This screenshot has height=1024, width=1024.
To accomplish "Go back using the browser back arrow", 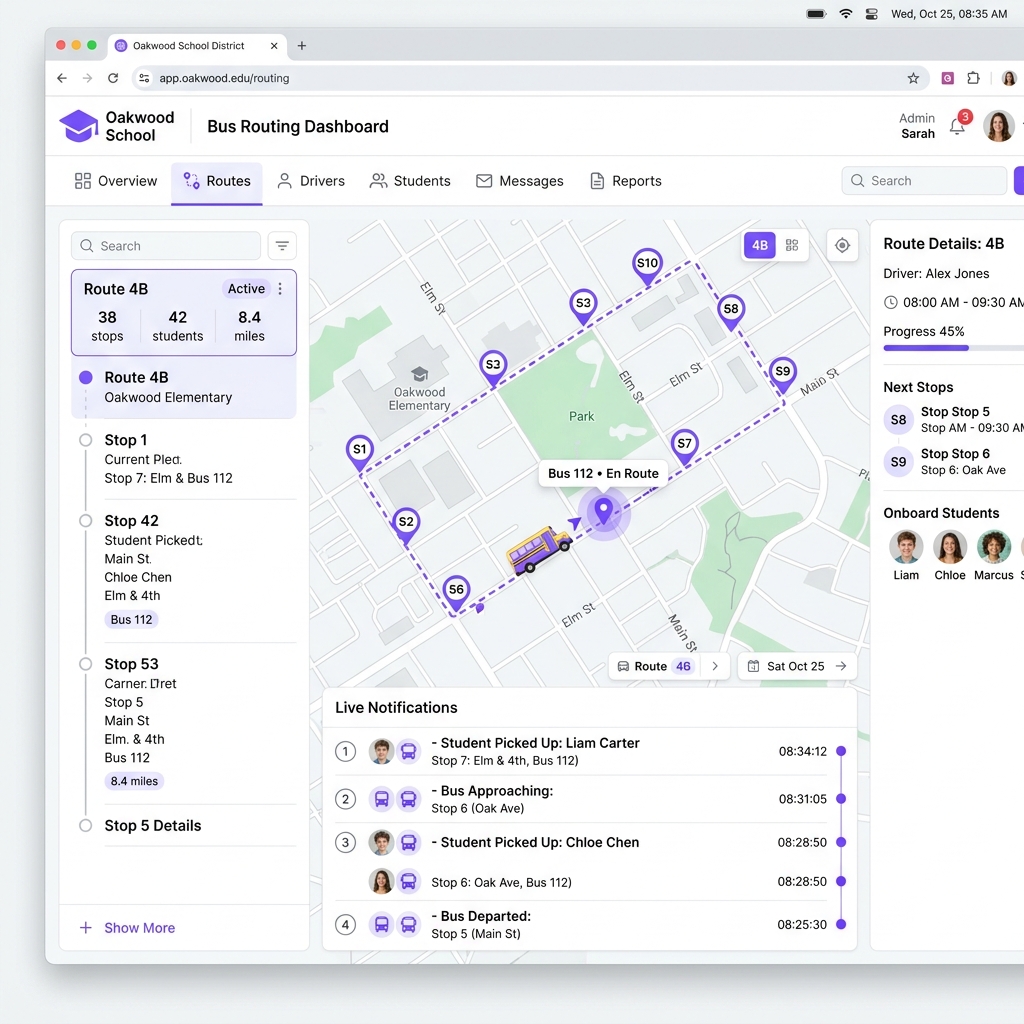I will pyautogui.click(x=62, y=78).
